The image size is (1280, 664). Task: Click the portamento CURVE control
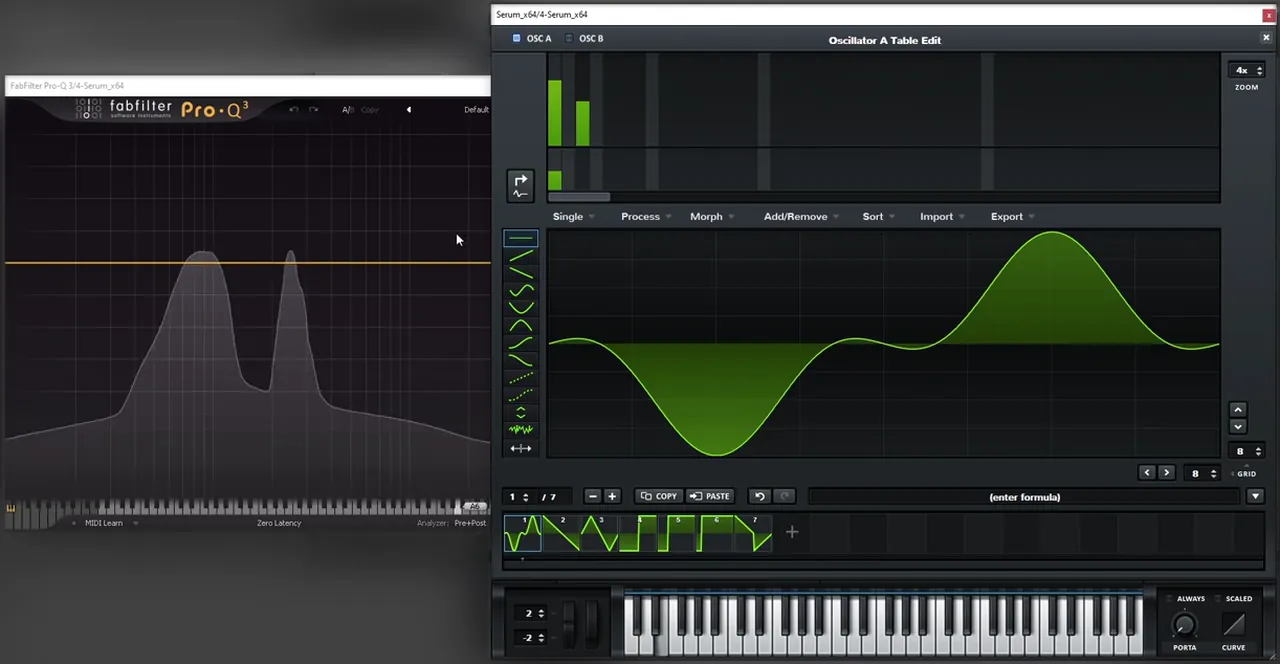(x=1233, y=625)
